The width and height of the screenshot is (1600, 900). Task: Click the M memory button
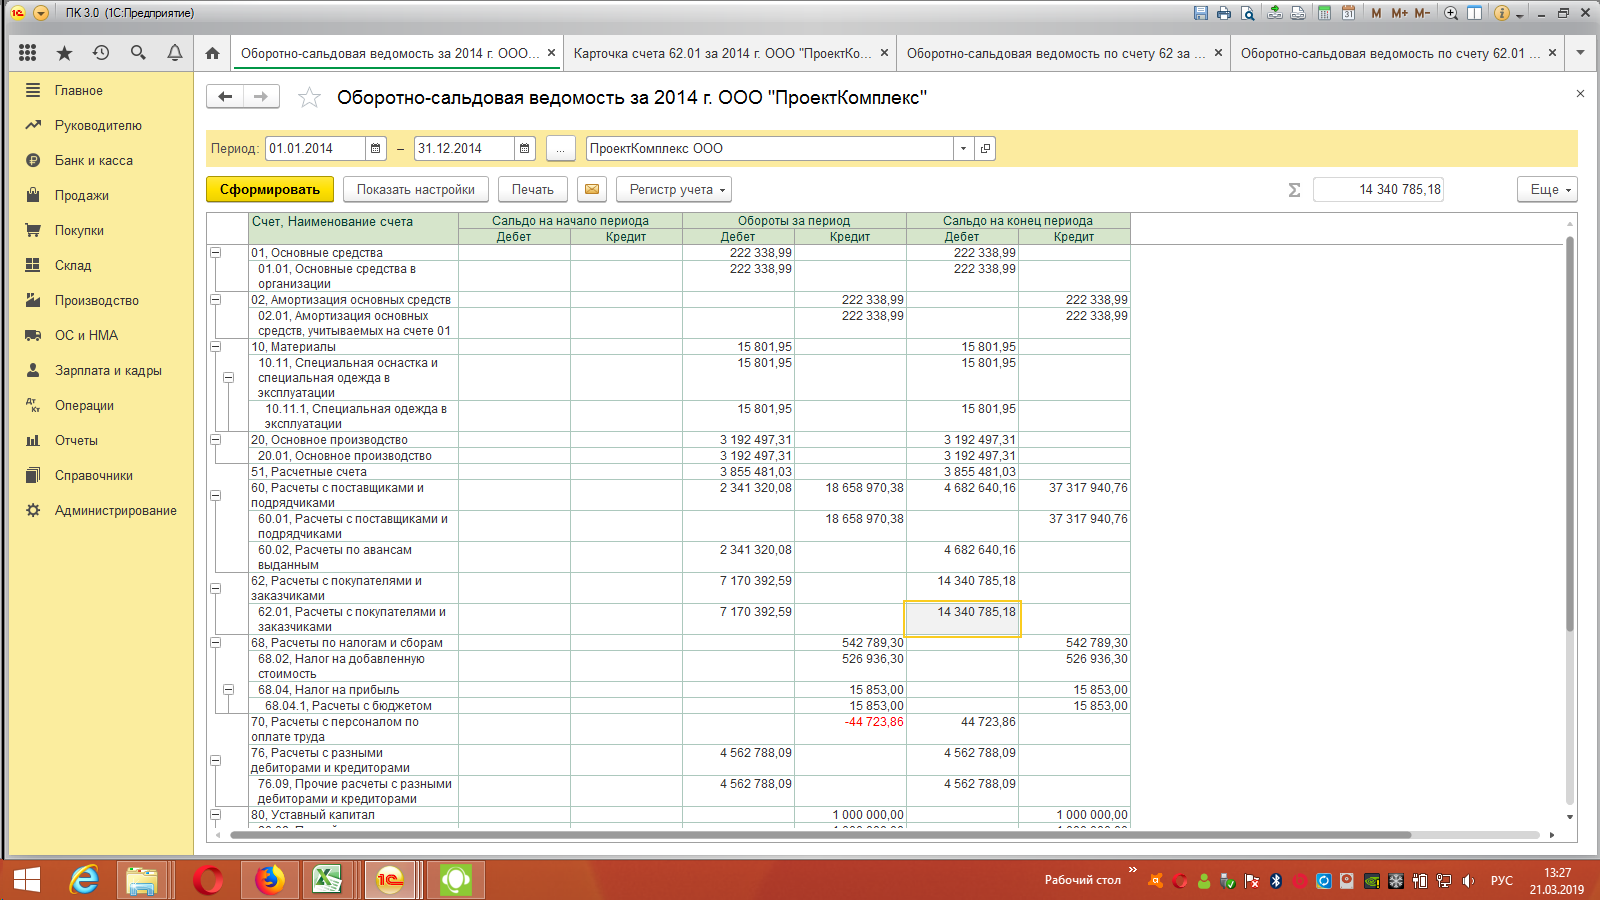(x=1376, y=13)
